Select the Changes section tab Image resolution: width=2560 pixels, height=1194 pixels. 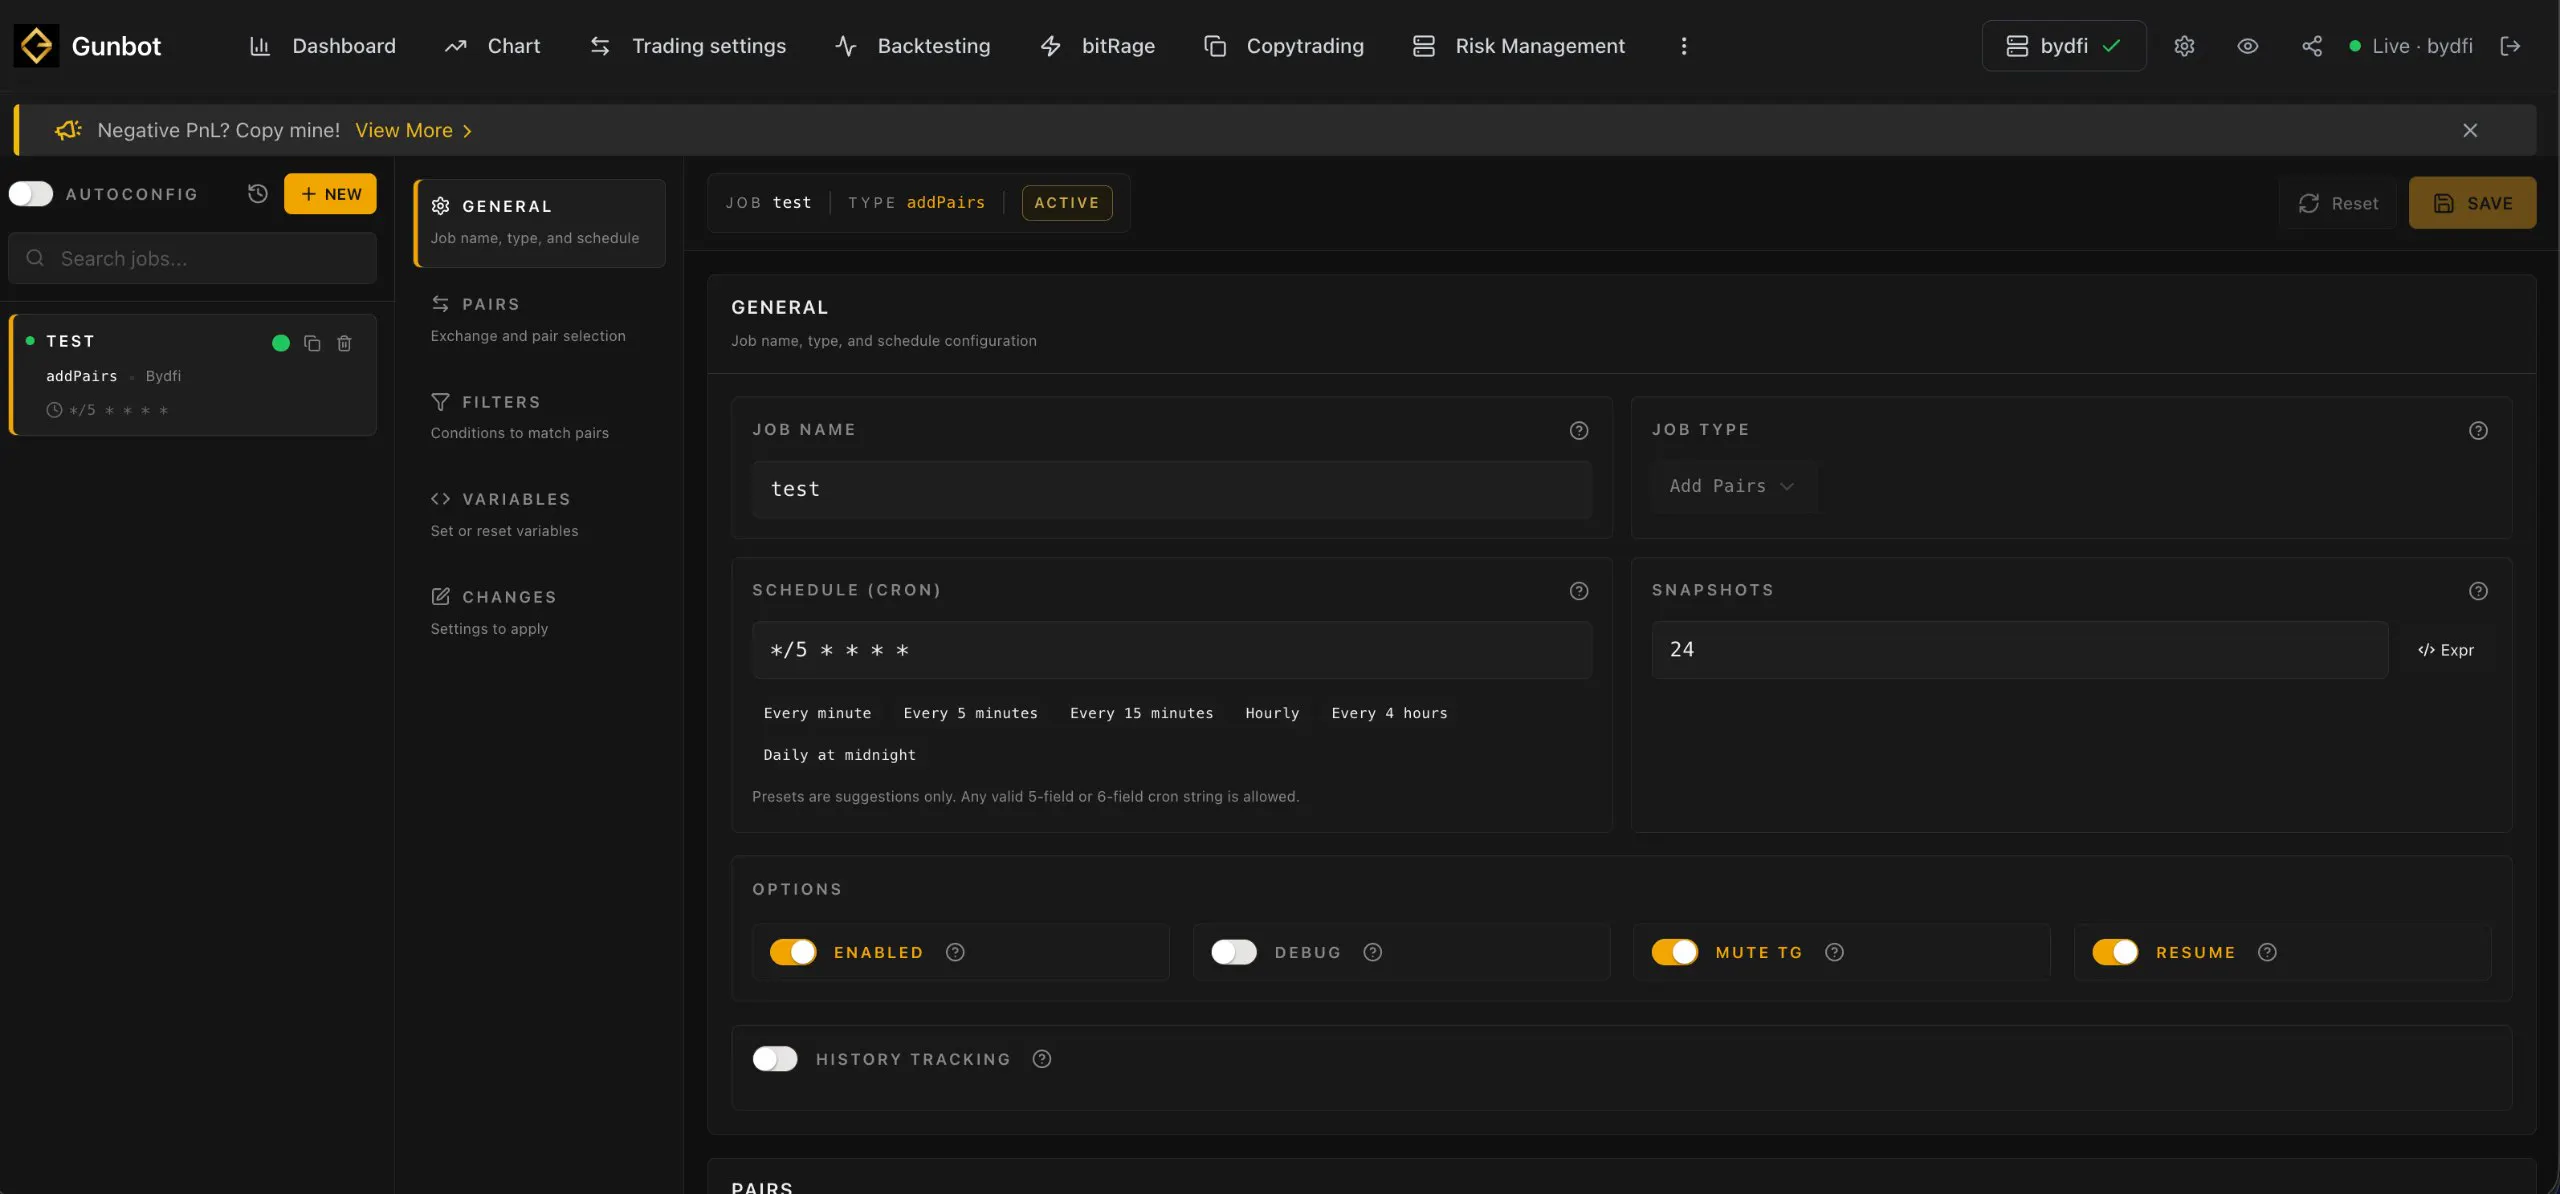[540, 612]
